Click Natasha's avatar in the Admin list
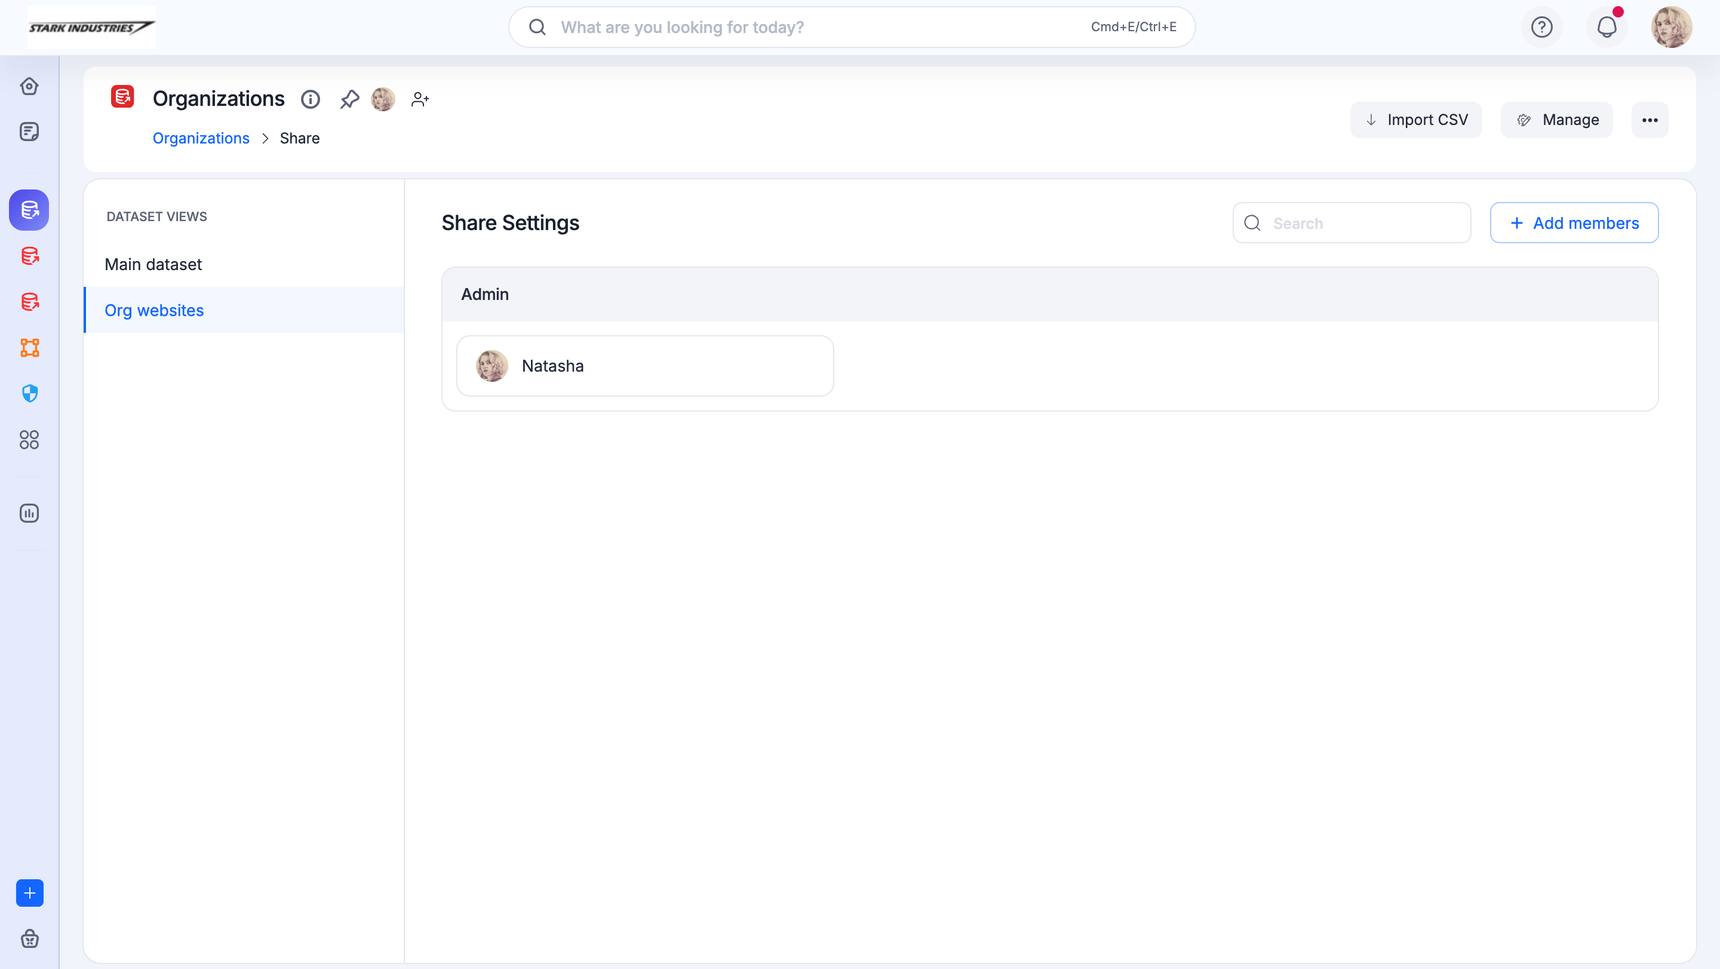Image resolution: width=1720 pixels, height=969 pixels. pyautogui.click(x=492, y=366)
